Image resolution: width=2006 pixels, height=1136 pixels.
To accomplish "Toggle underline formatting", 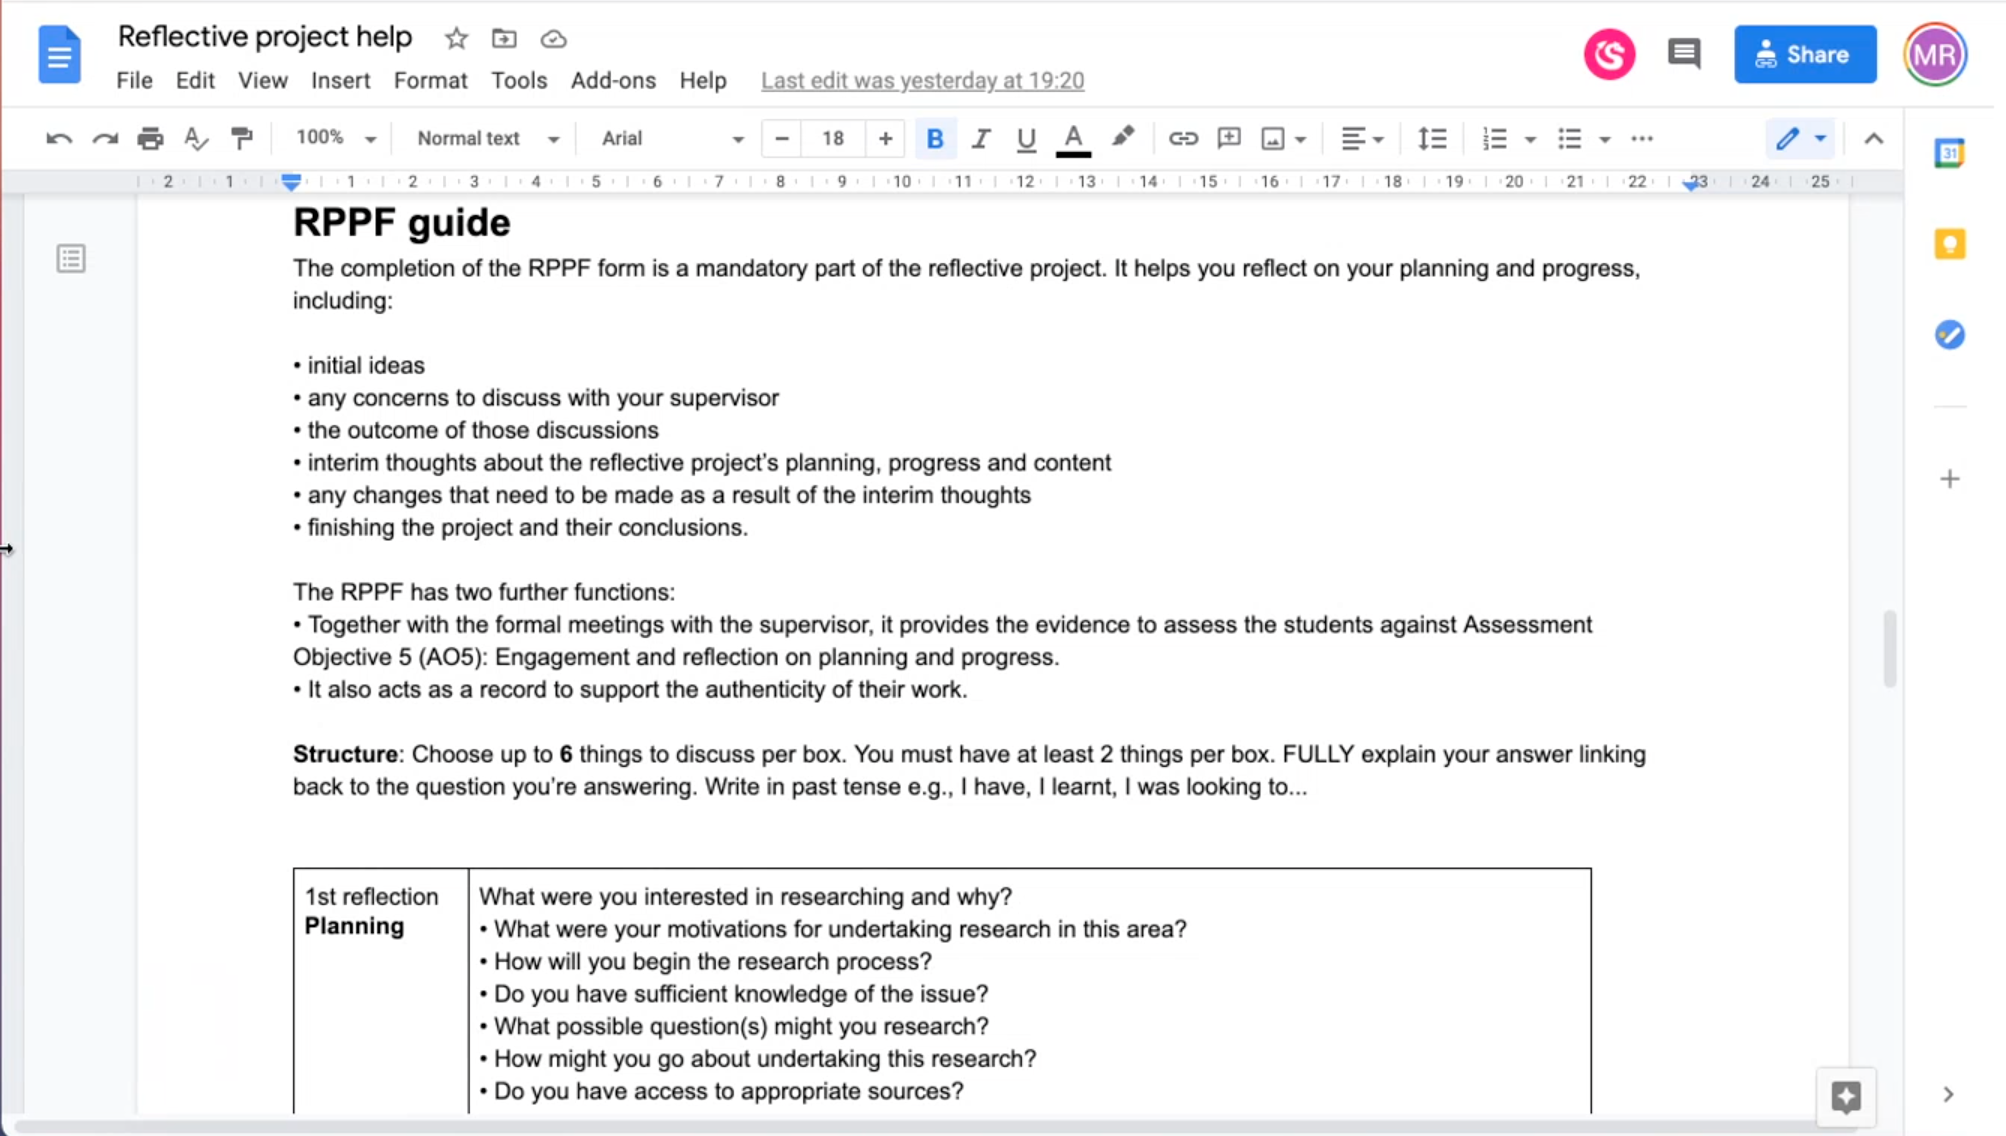I will click(x=1025, y=139).
